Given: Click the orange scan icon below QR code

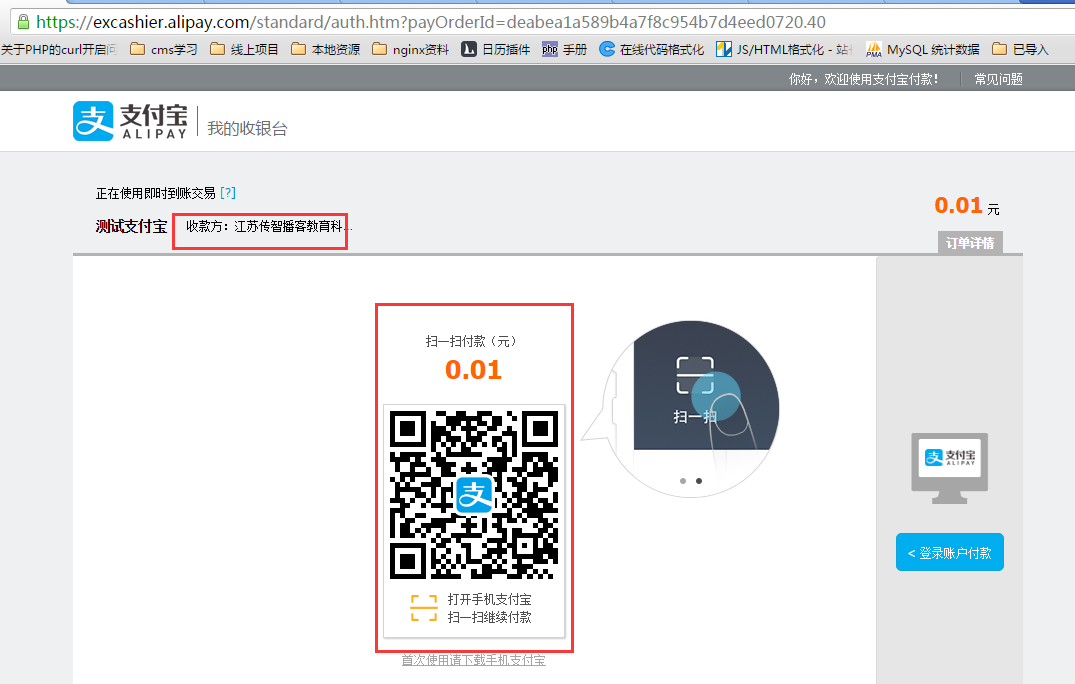Looking at the screenshot, I should click(x=424, y=607).
